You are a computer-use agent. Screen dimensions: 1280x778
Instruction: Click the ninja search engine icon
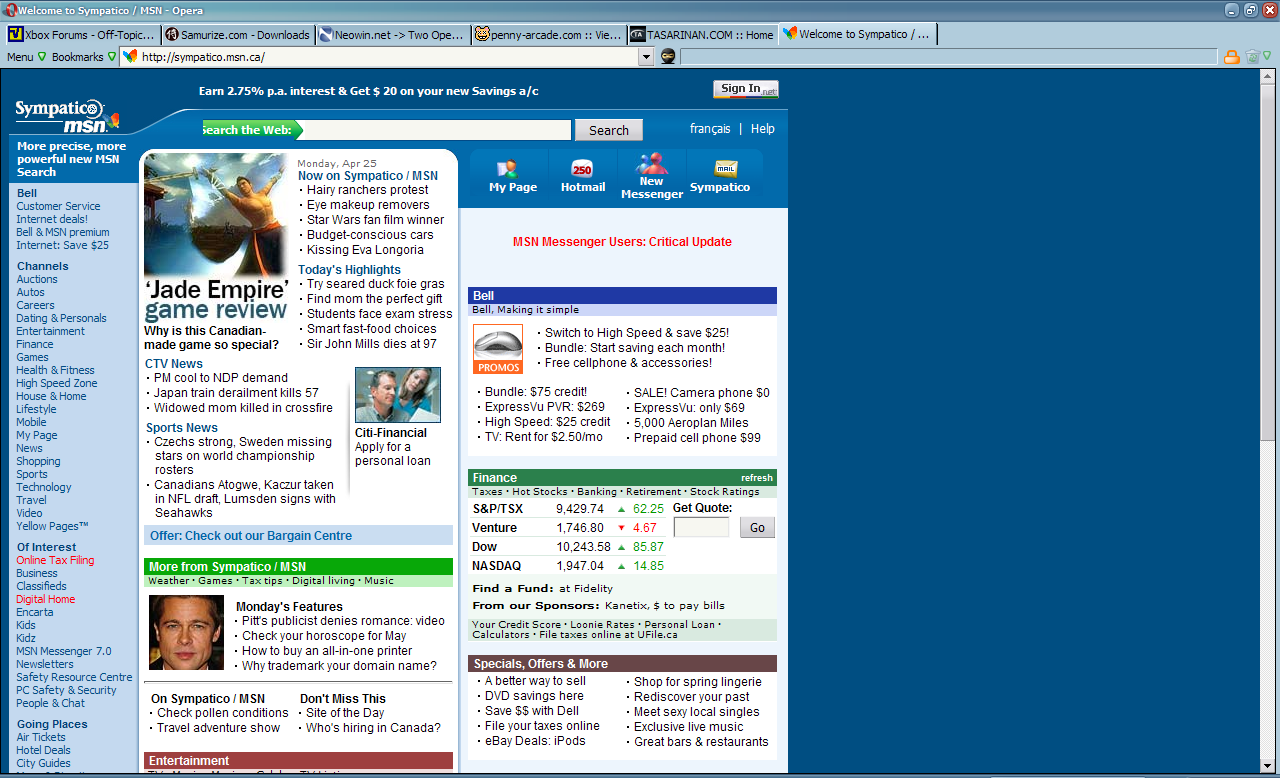[x=668, y=57]
